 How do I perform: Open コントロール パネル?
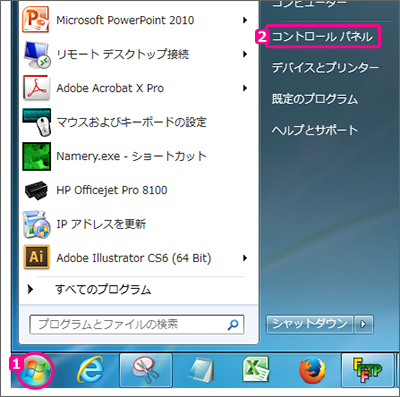(x=322, y=36)
